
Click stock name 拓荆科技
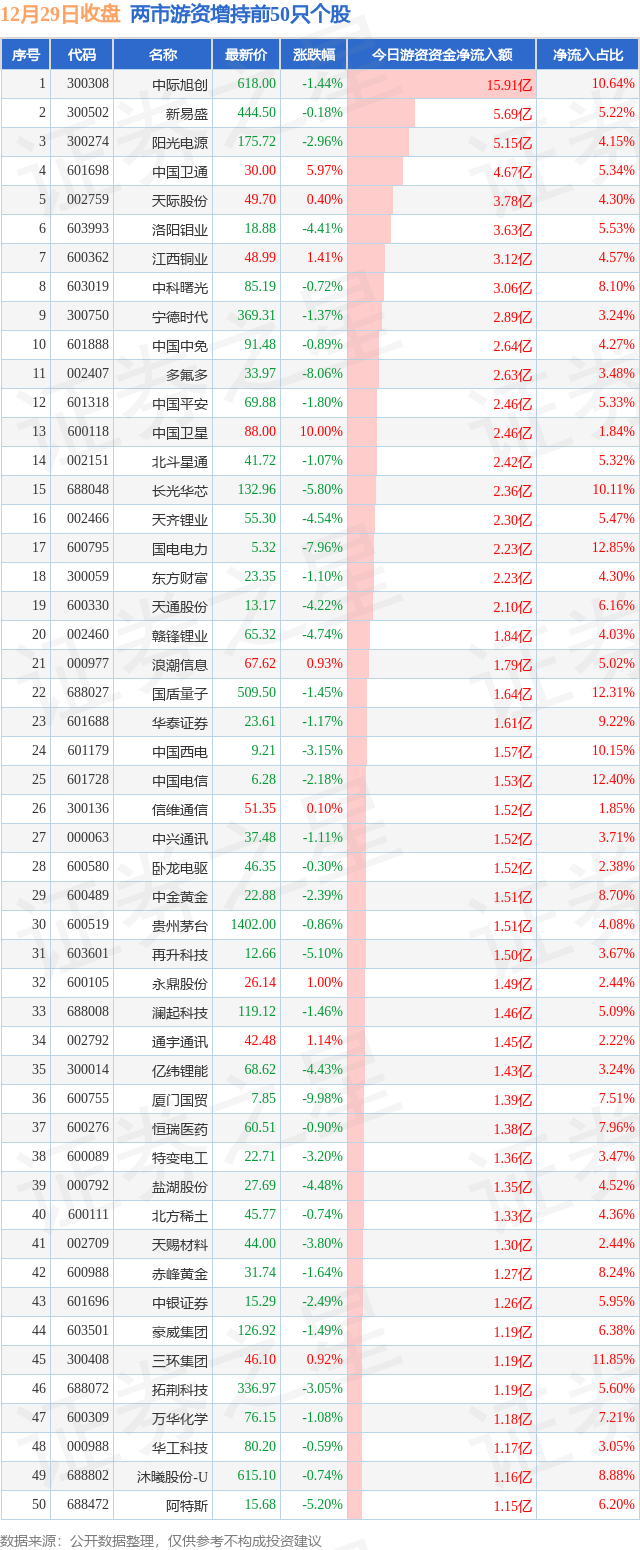(x=180, y=1389)
